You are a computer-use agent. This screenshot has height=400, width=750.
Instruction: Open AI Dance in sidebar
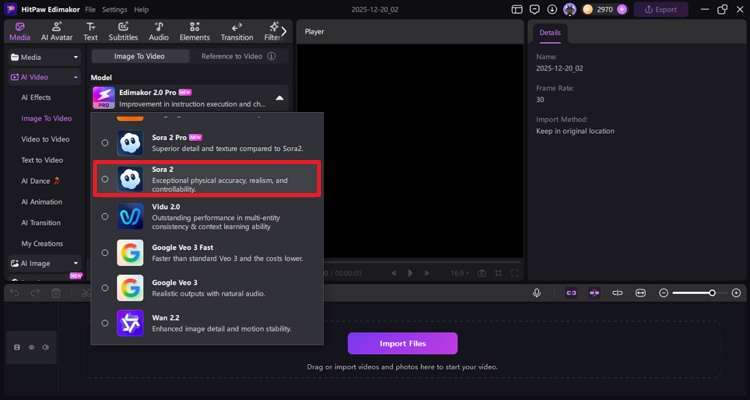coord(41,181)
